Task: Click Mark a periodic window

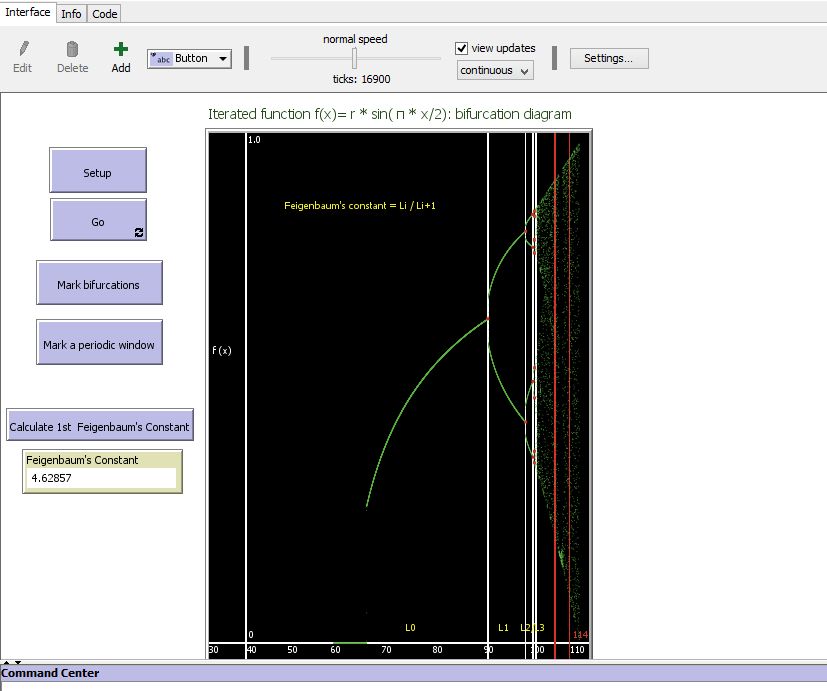Action: click(x=99, y=341)
